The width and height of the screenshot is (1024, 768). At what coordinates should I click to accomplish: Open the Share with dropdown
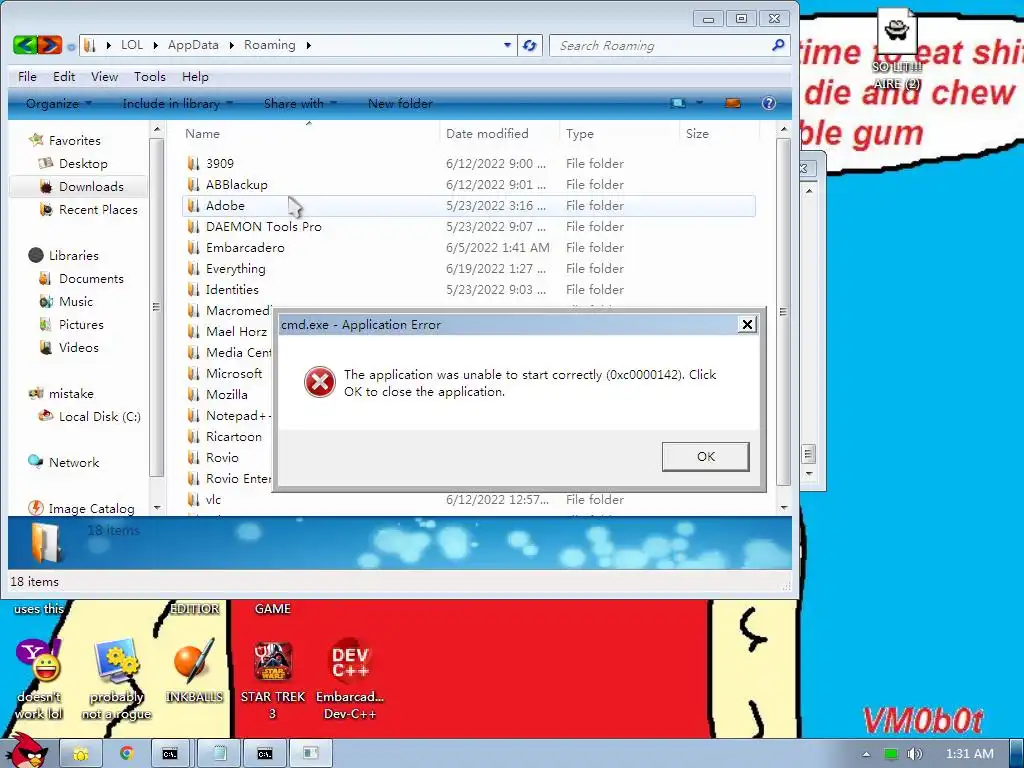point(300,103)
